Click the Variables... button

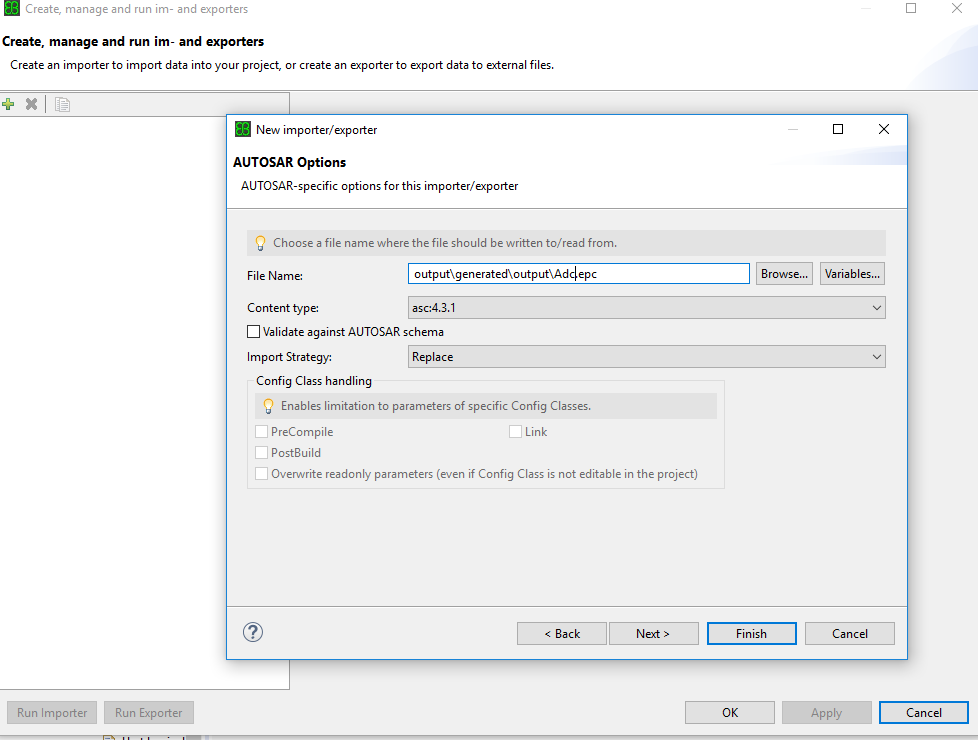852,274
